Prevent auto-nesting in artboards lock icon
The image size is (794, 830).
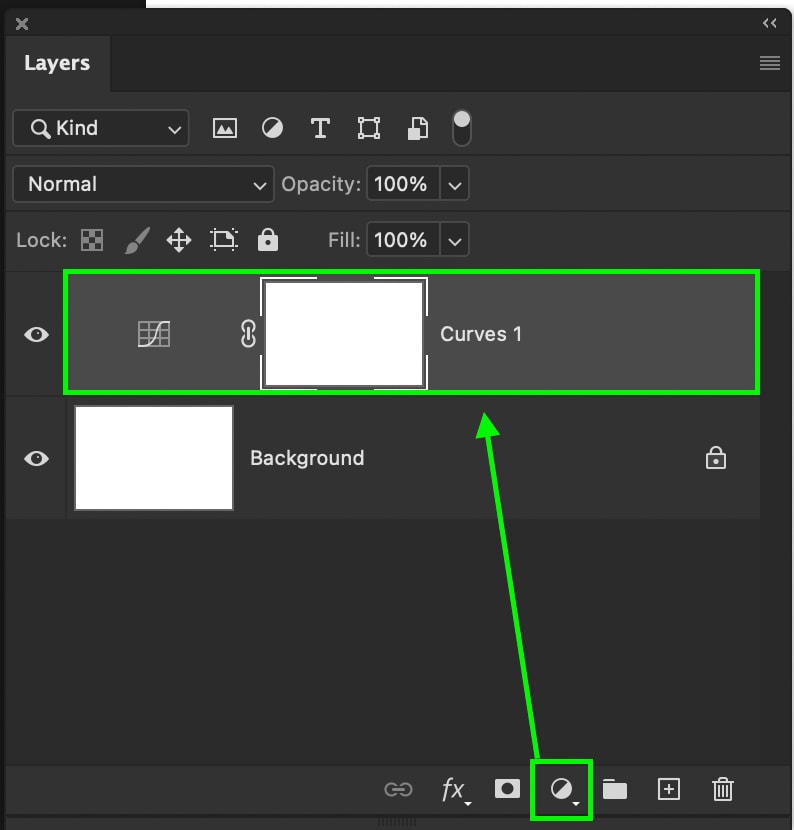[x=224, y=240]
